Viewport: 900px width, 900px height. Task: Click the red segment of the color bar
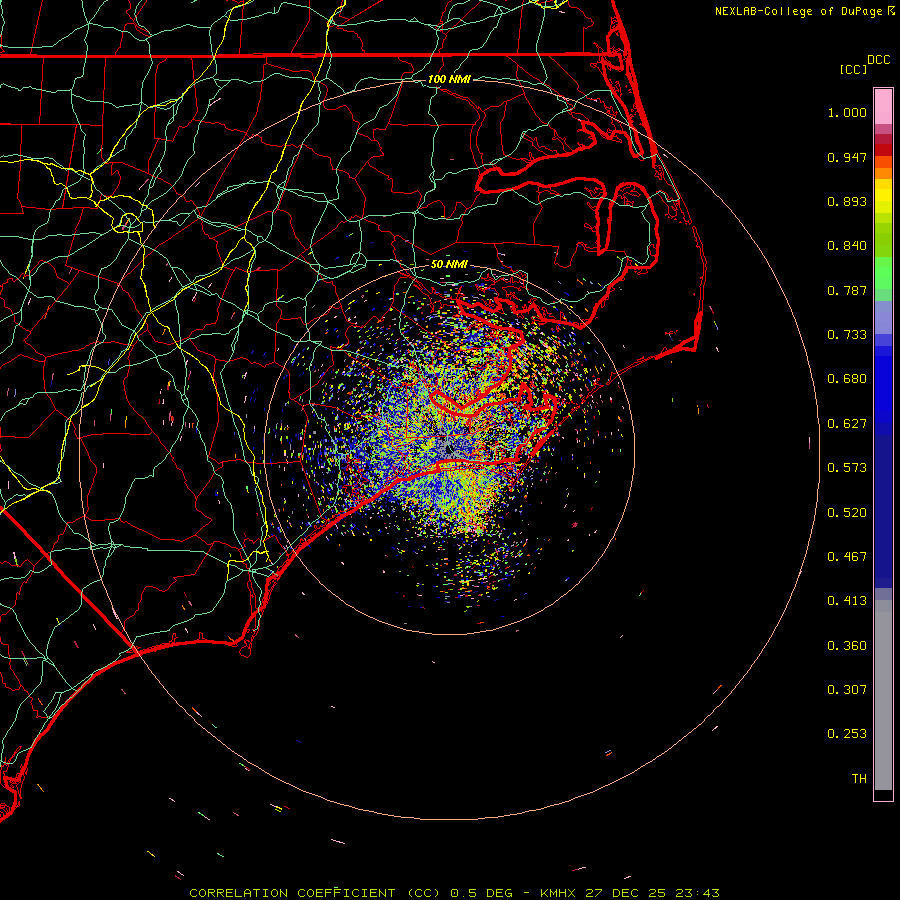point(883,150)
